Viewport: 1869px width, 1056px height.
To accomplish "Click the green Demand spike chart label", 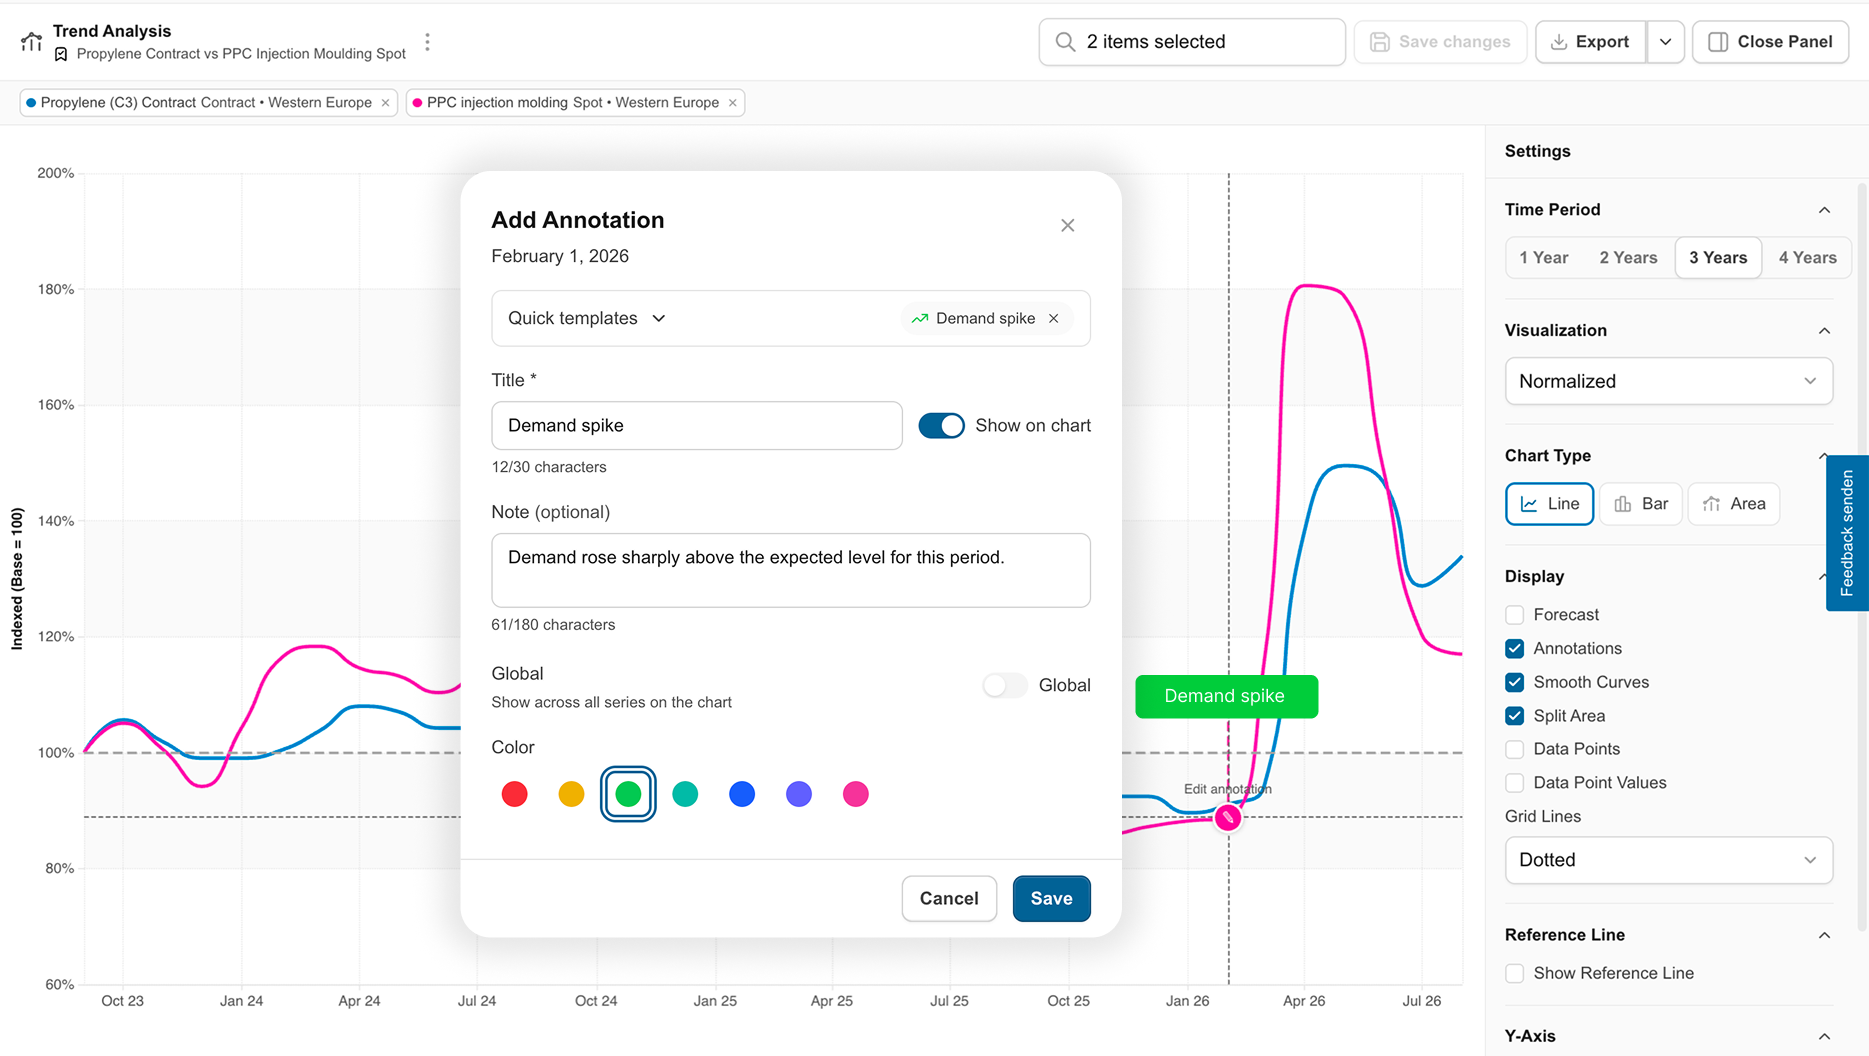I will tap(1226, 696).
